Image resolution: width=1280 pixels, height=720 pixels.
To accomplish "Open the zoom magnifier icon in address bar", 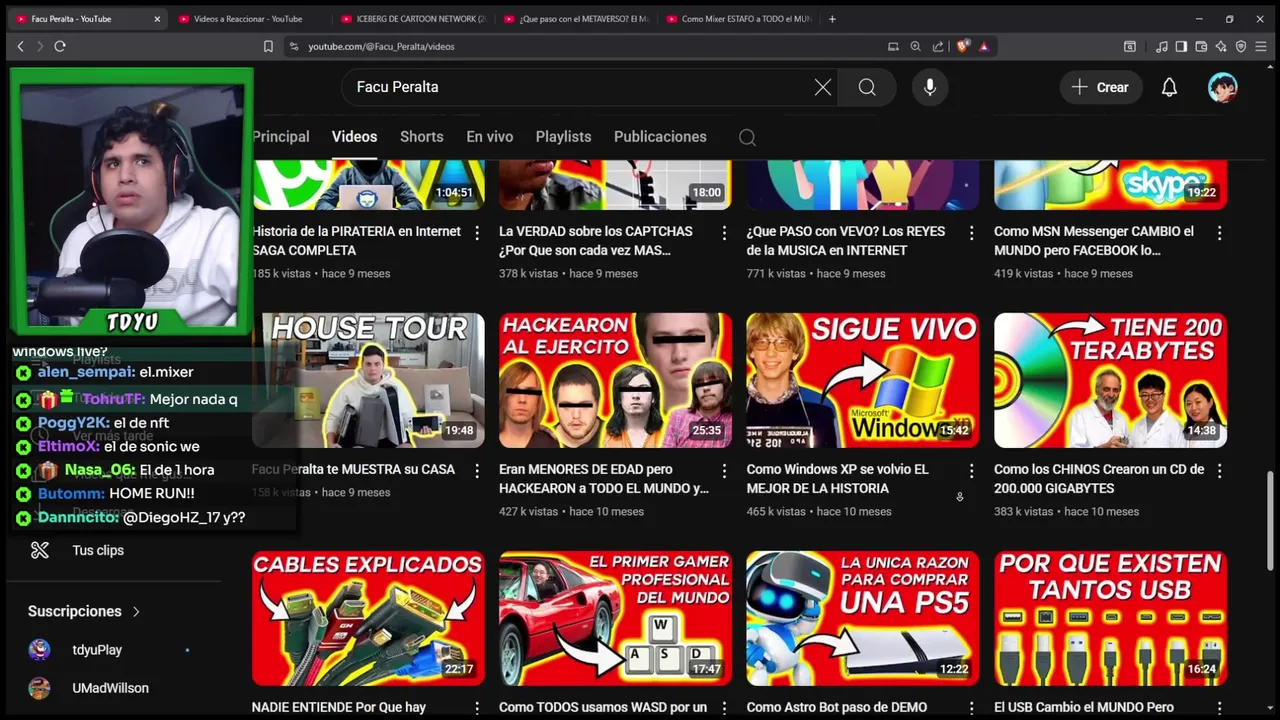I will [x=915, y=46].
